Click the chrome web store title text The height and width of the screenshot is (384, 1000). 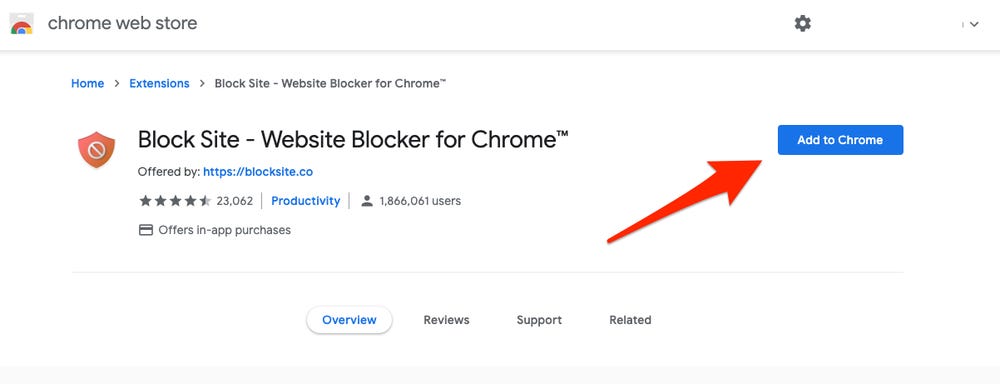click(122, 24)
